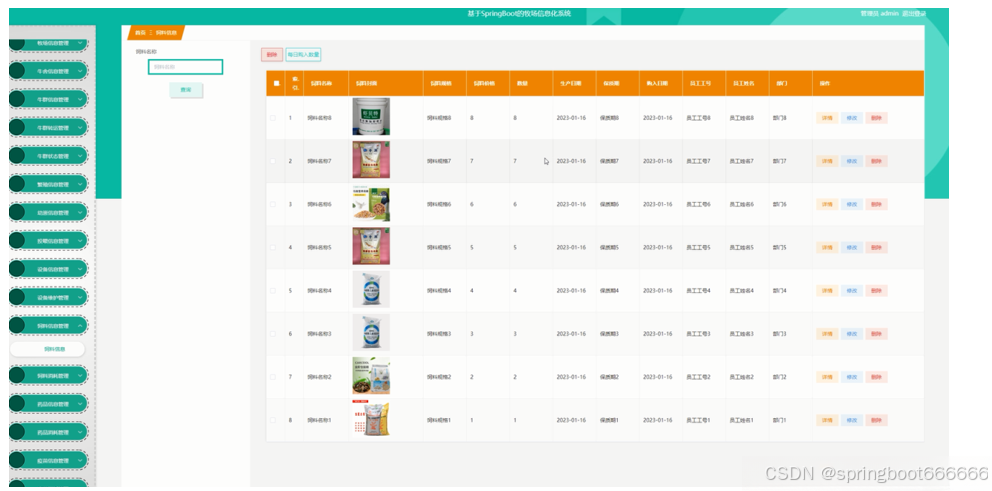Screen dimensions: 992x491
Task: Click 删除 for row 饲料名称5
Action: [876, 247]
